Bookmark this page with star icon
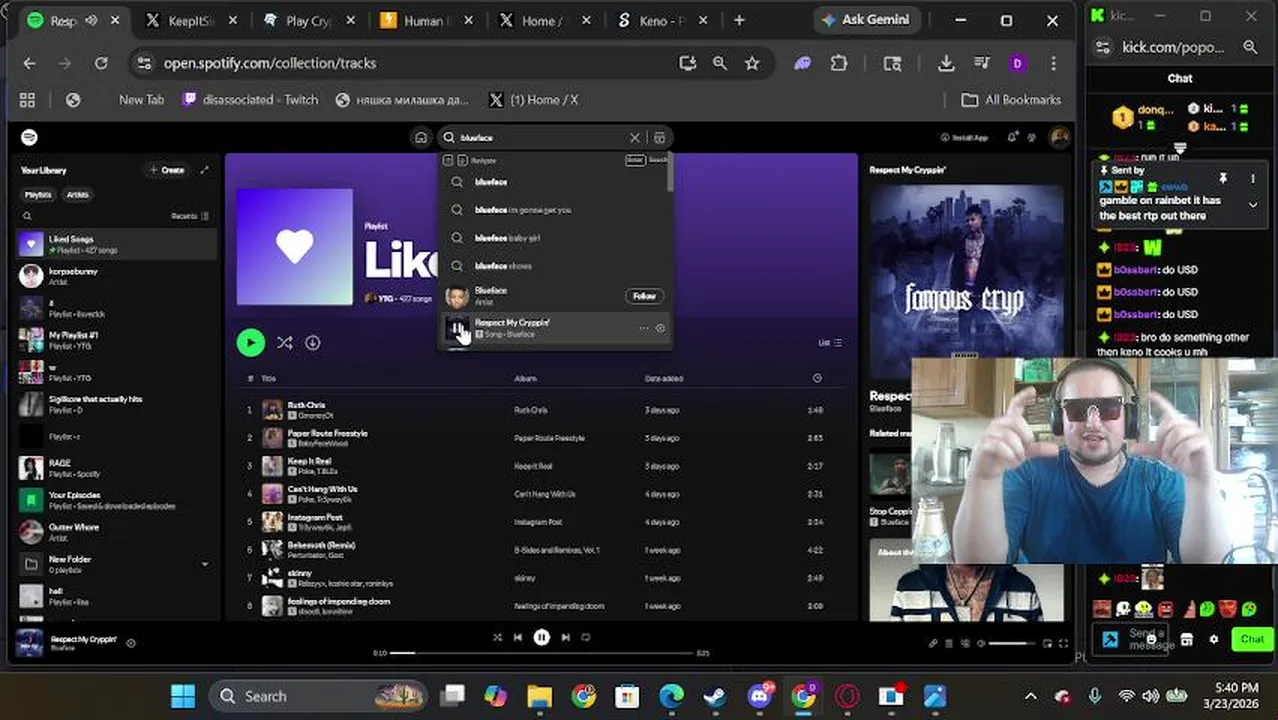This screenshot has height=720, width=1278. pyautogui.click(x=752, y=63)
